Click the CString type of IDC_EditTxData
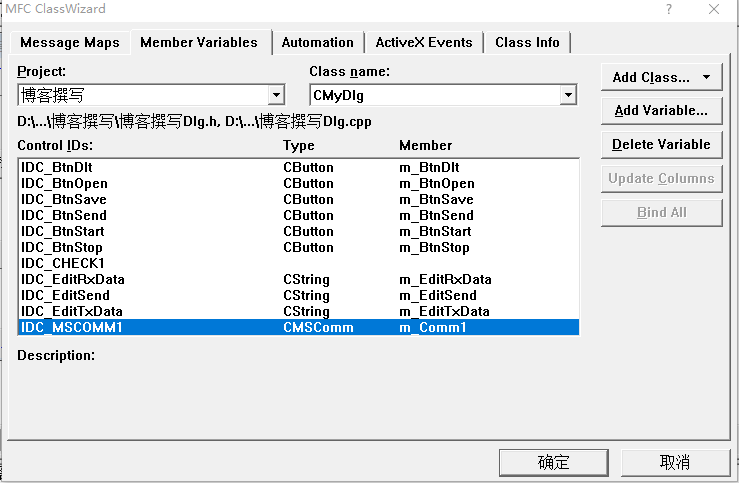739x483 pixels. [306, 311]
